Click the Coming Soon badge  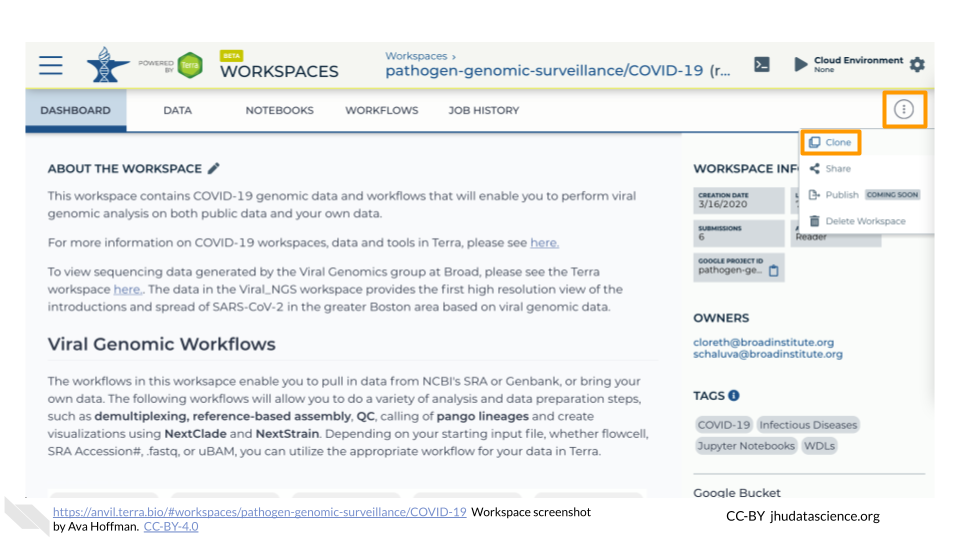pyautogui.click(x=893, y=195)
